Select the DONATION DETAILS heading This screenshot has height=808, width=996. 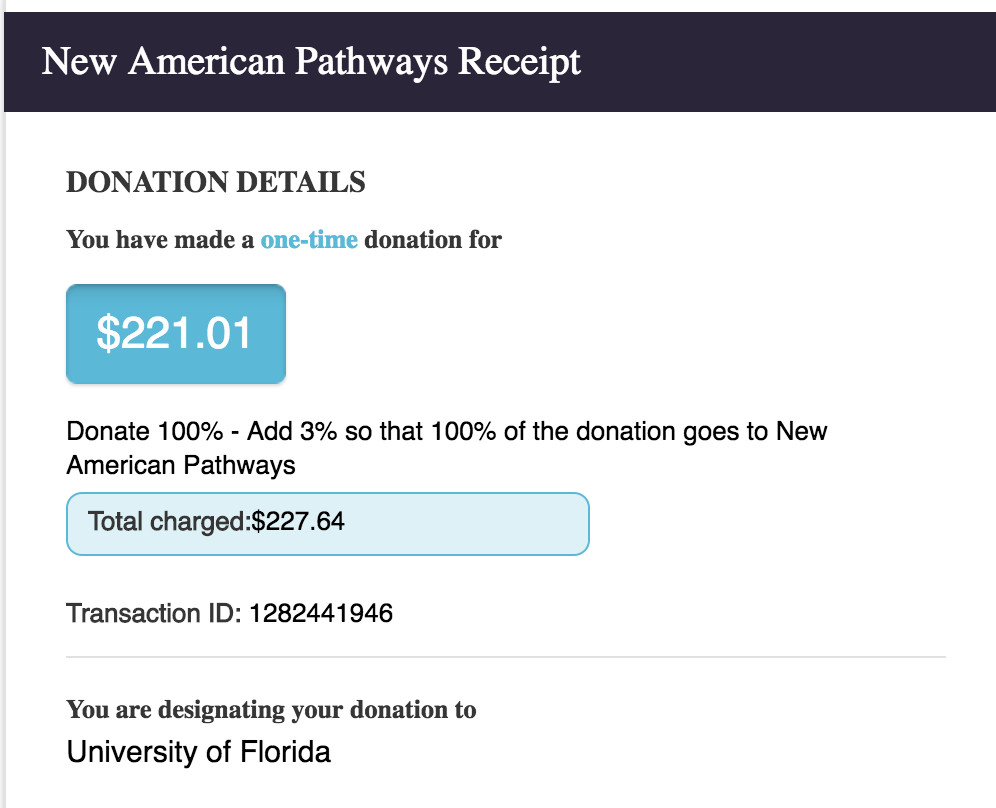coord(215,183)
